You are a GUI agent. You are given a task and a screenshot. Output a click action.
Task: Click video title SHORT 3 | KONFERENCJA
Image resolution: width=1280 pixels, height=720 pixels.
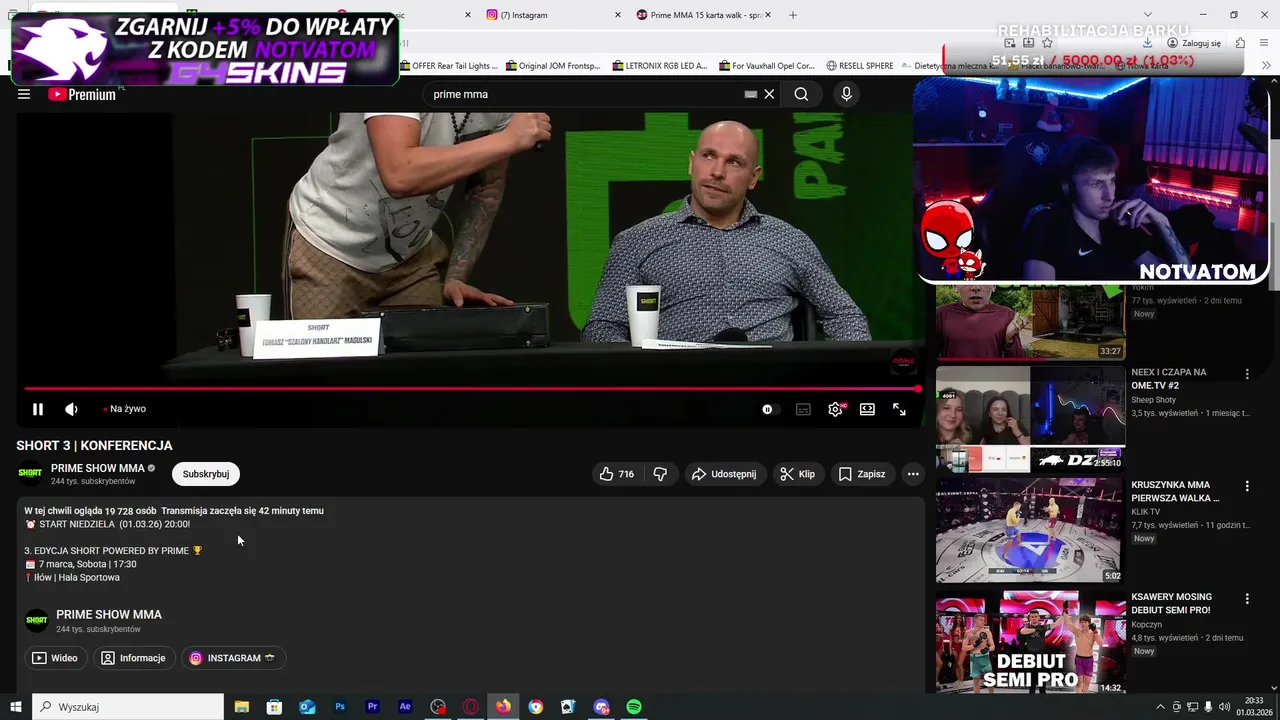point(94,446)
